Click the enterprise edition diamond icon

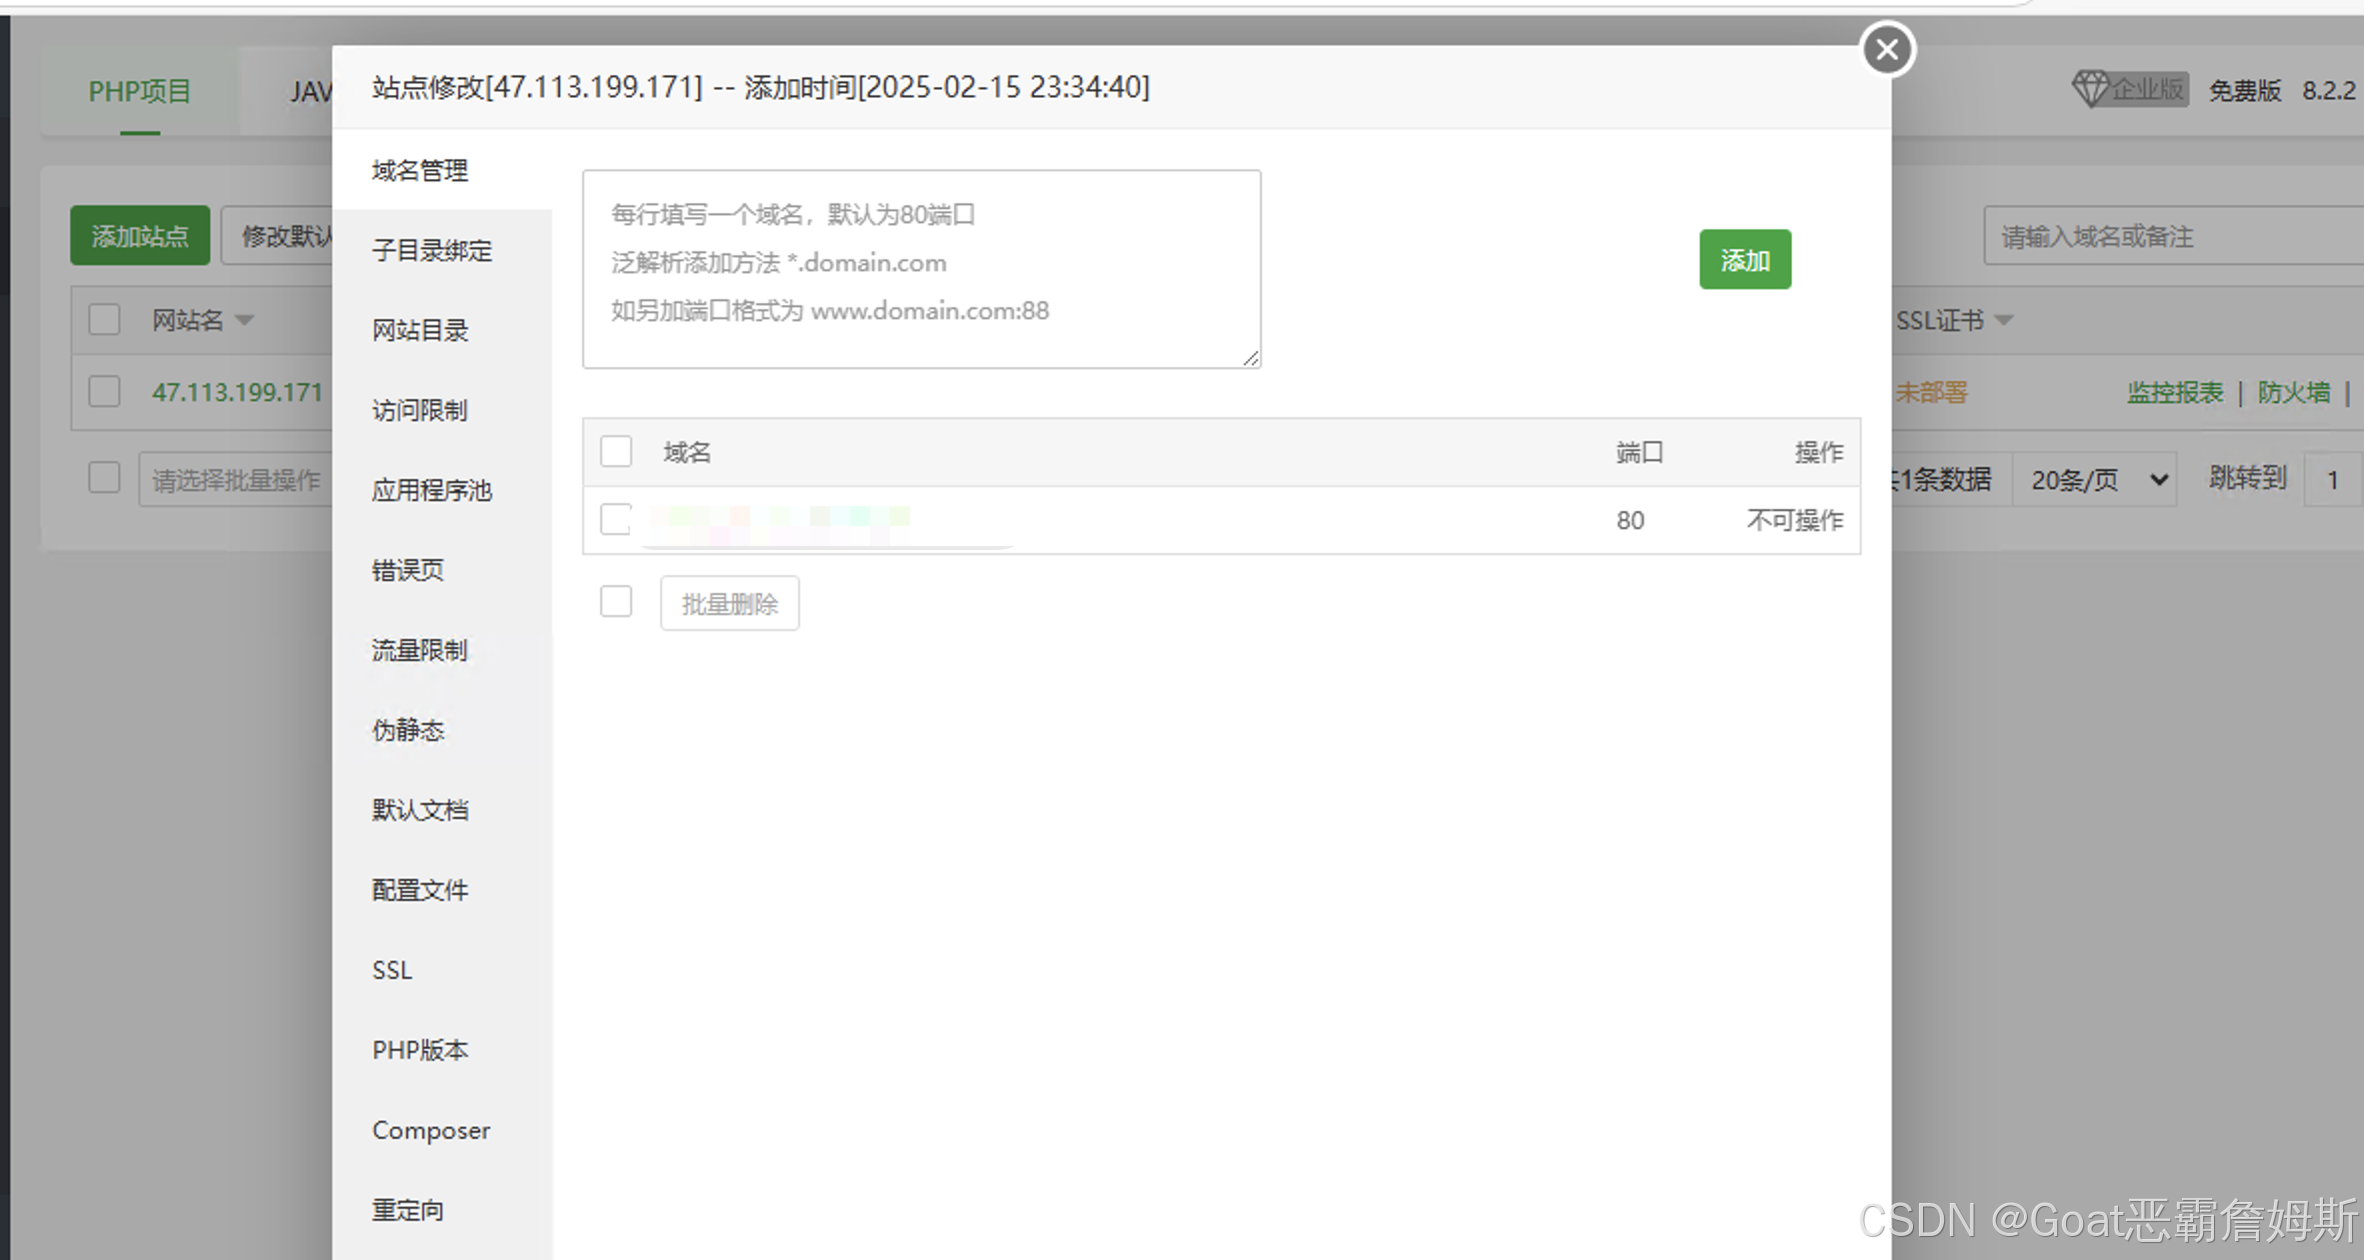click(x=2090, y=89)
